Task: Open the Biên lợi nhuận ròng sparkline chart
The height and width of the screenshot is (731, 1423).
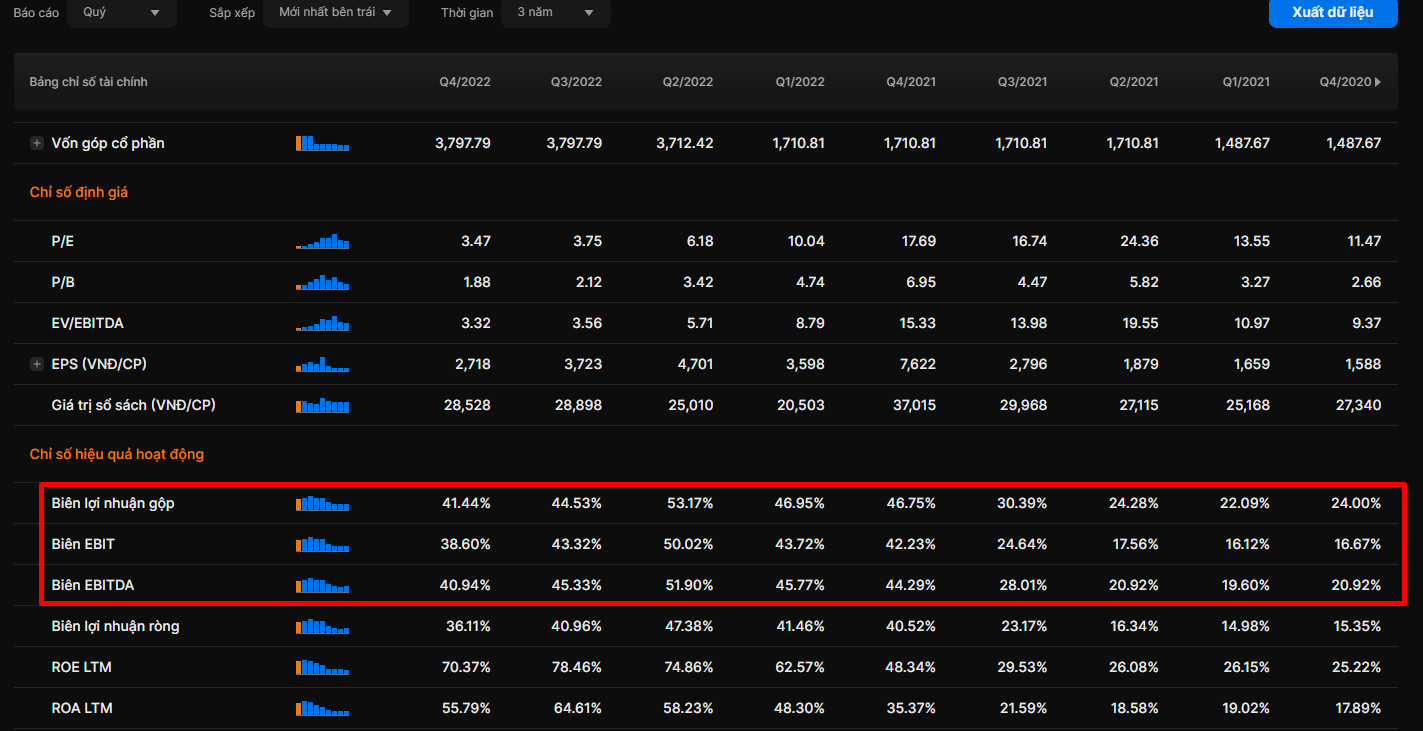Action: (322, 626)
